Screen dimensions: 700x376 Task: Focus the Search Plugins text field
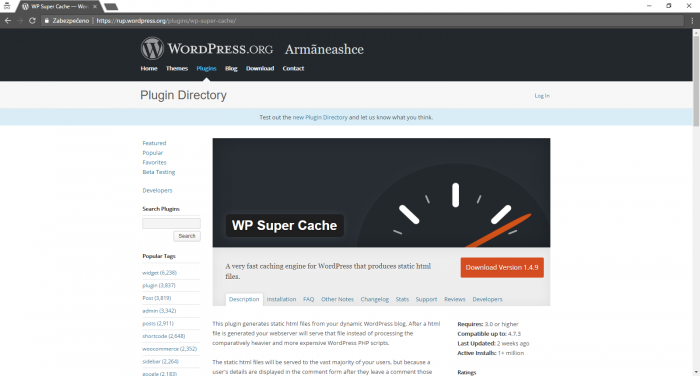click(171, 223)
